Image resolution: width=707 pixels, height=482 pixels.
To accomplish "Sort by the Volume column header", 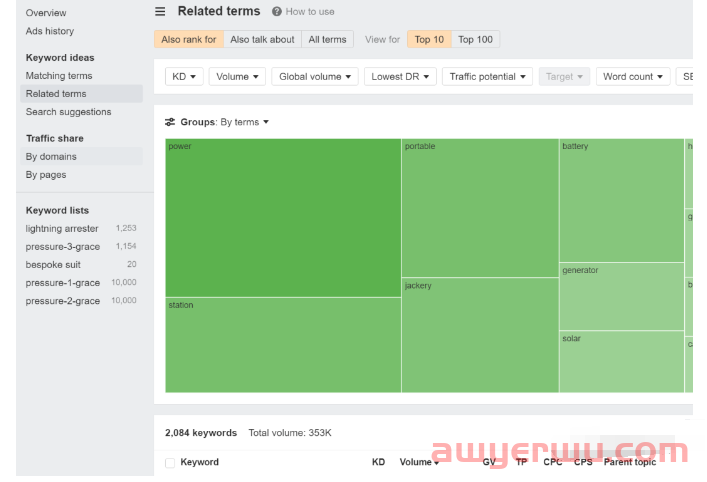I will [x=419, y=462].
